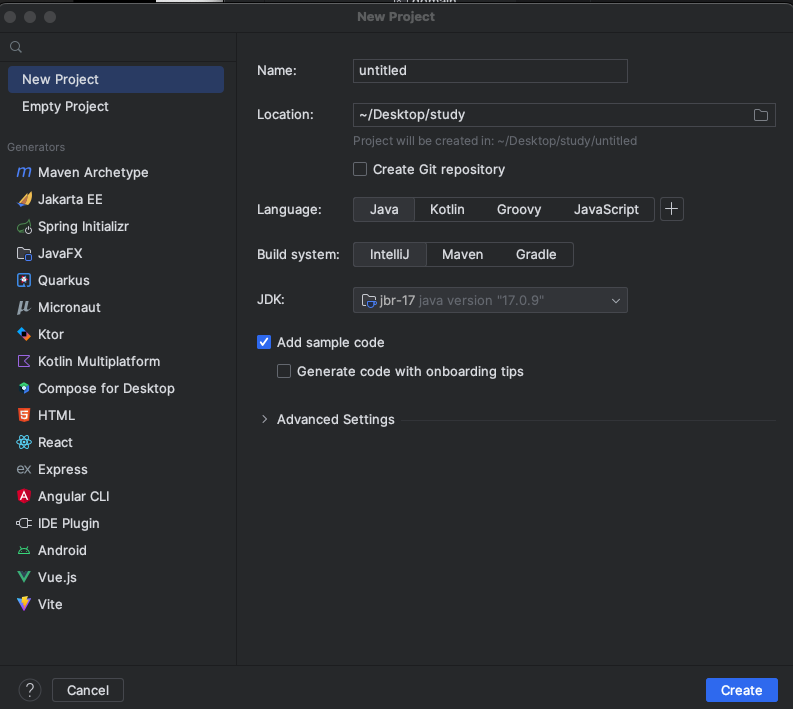
Task: Select the Vue.js logo icon
Action: [x=24, y=577]
